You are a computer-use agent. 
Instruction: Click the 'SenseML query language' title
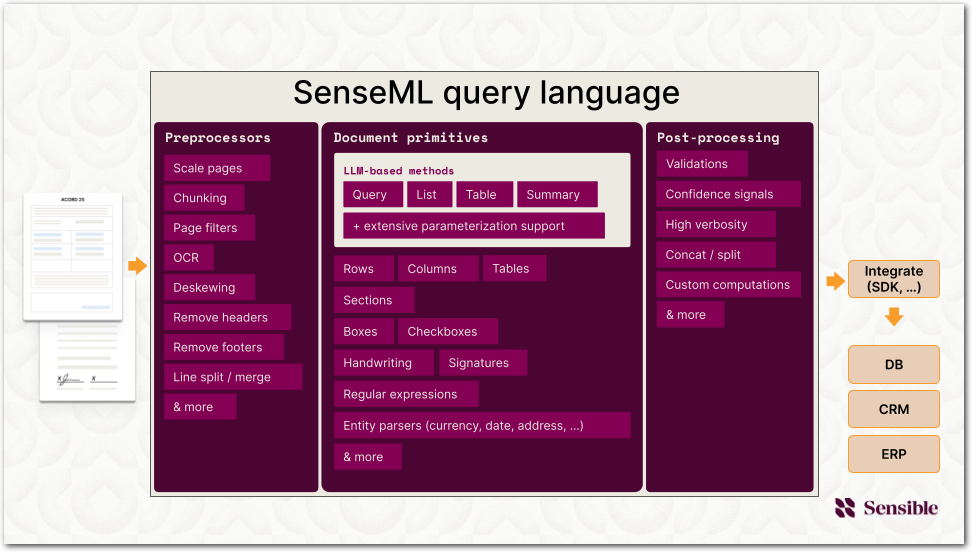(486, 93)
